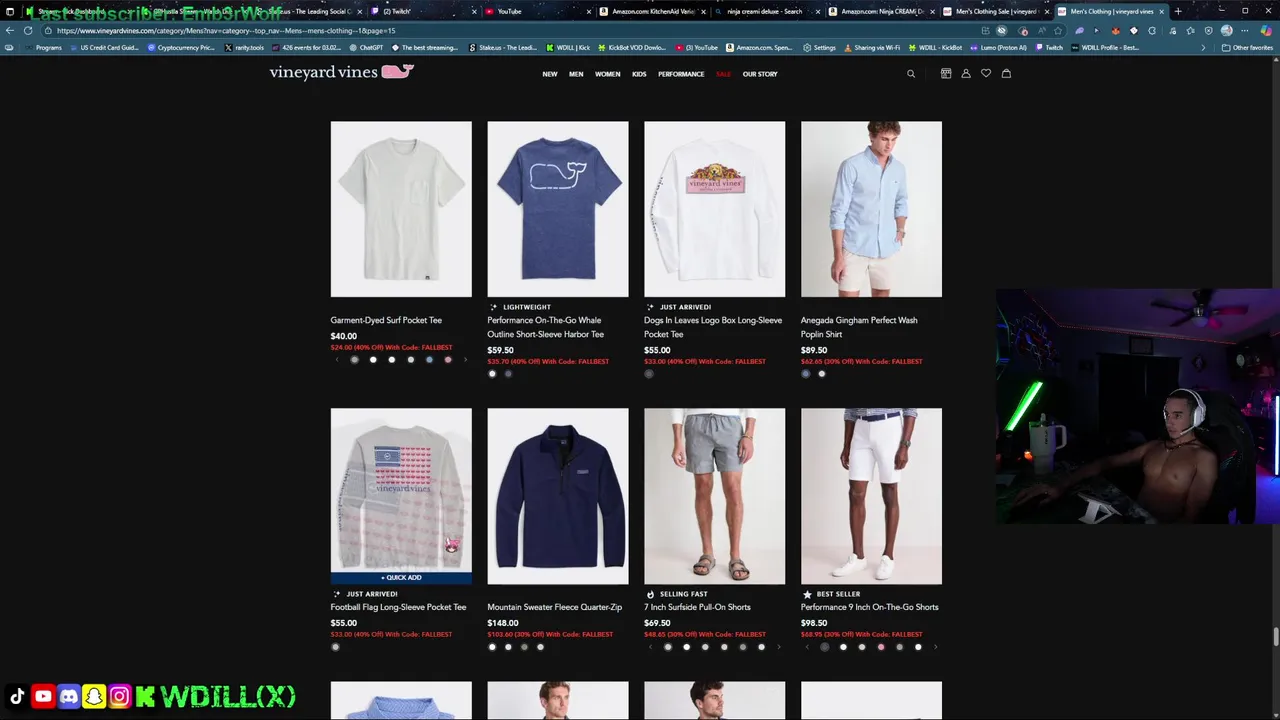Select white swatch on Anegada Gingham Shirt
The width and height of the screenshot is (1280, 720).
coord(822,374)
